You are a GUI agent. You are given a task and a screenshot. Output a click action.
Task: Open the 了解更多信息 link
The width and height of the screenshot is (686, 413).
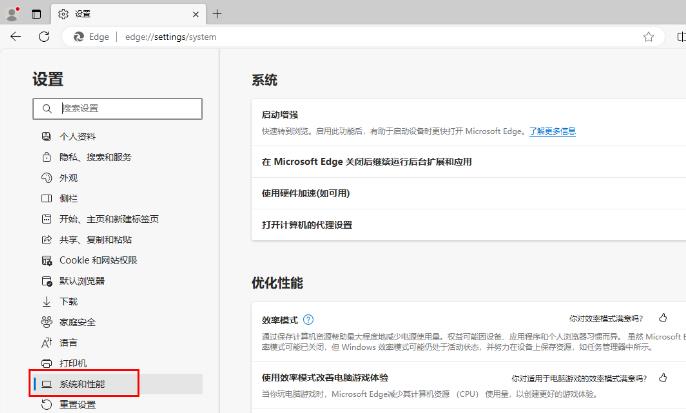(x=552, y=131)
